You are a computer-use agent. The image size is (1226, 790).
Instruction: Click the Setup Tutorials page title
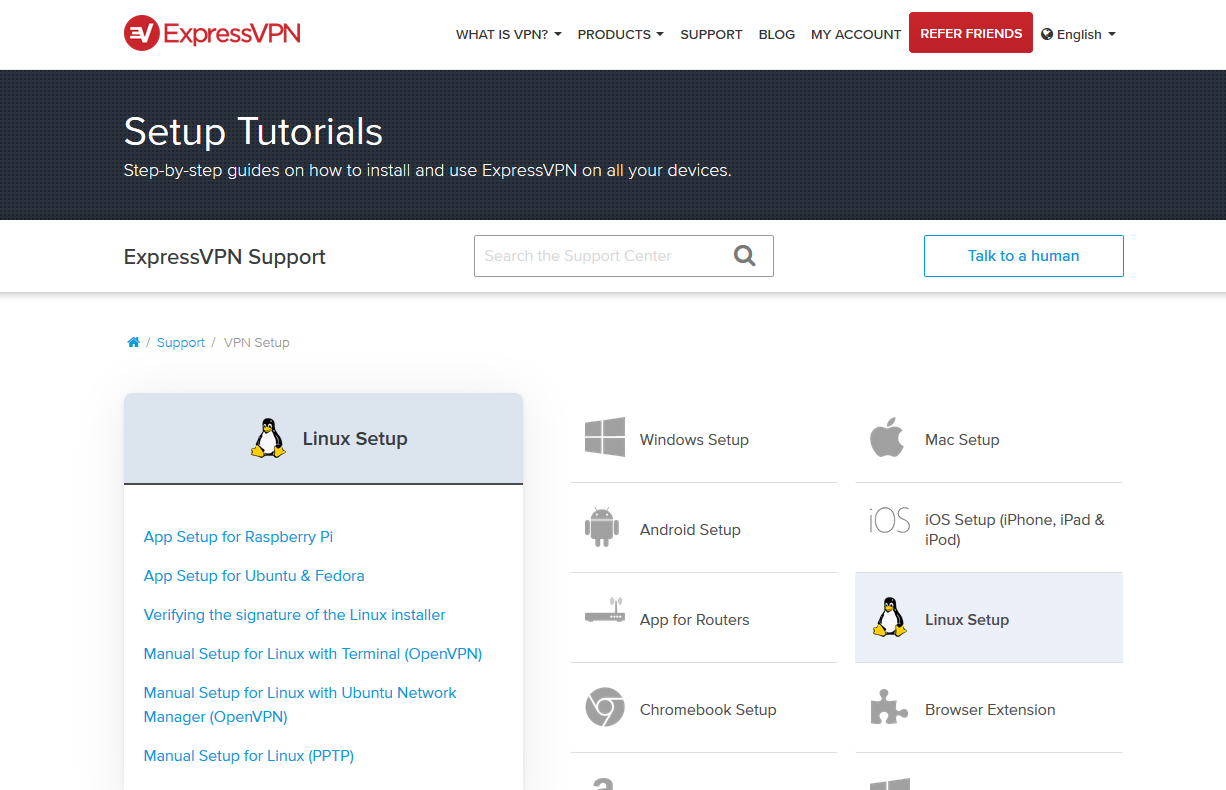coord(253,132)
